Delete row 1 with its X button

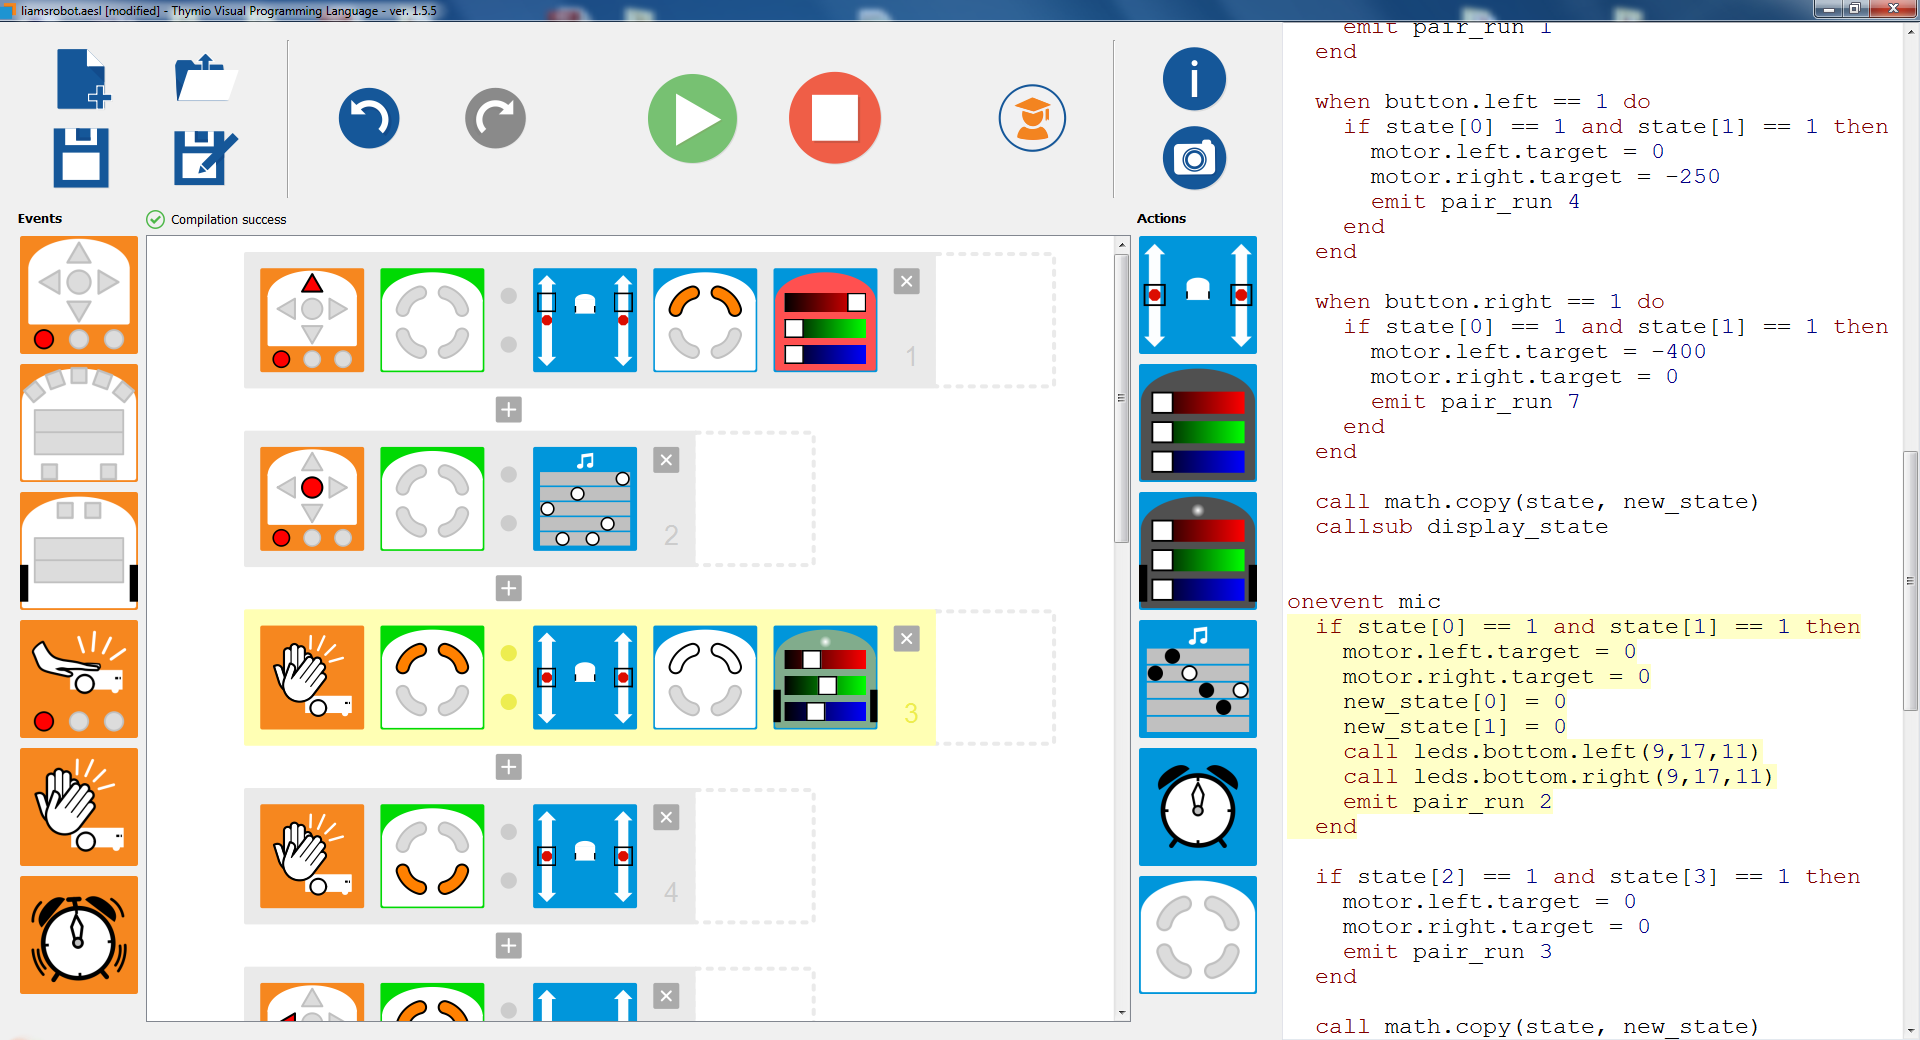[907, 281]
